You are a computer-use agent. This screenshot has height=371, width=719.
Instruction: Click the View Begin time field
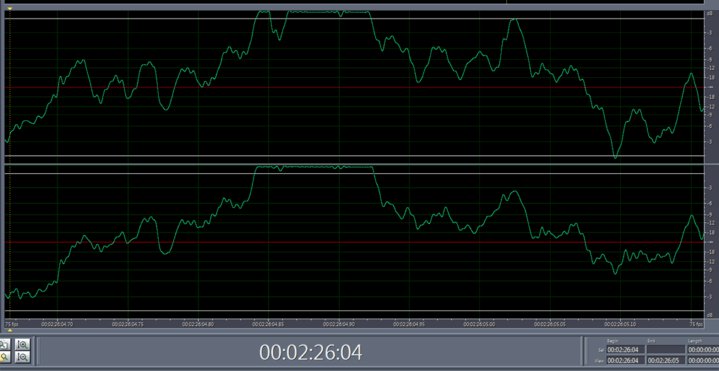625,360
